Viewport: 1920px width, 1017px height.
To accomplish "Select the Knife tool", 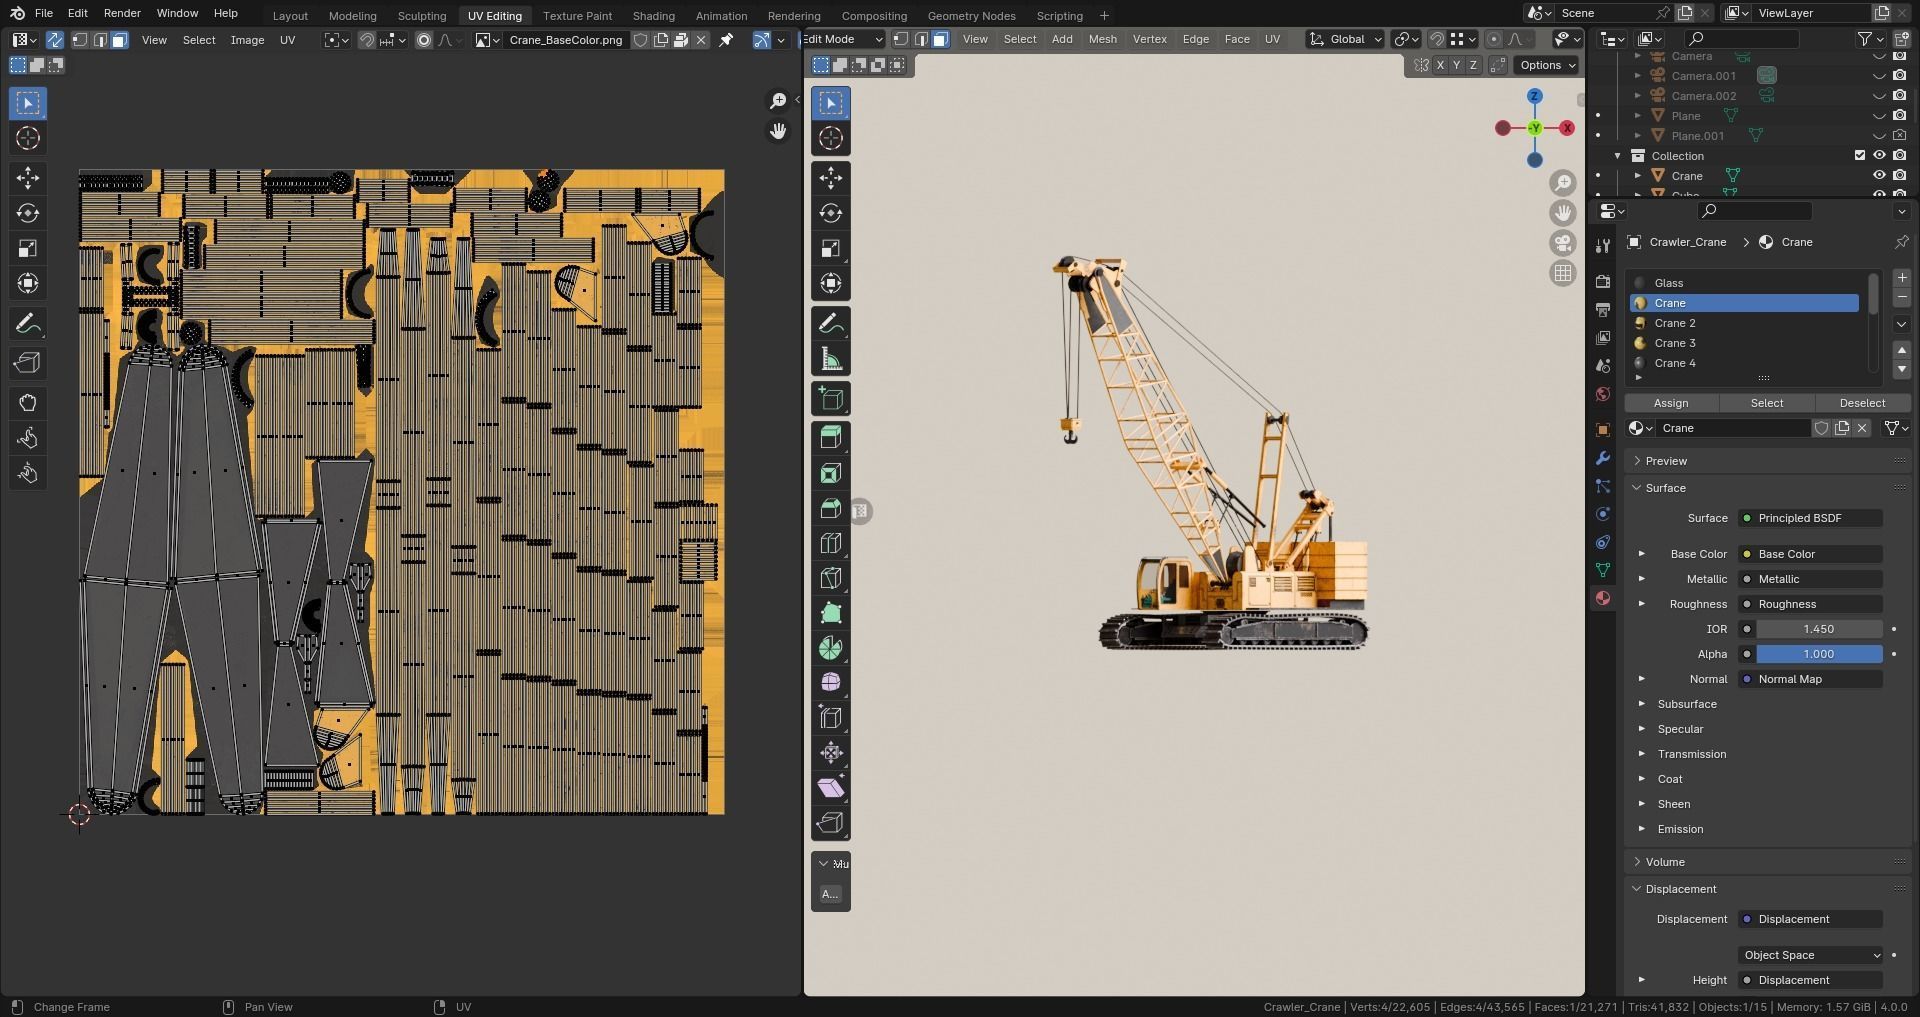I will pyautogui.click(x=831, y=578).
